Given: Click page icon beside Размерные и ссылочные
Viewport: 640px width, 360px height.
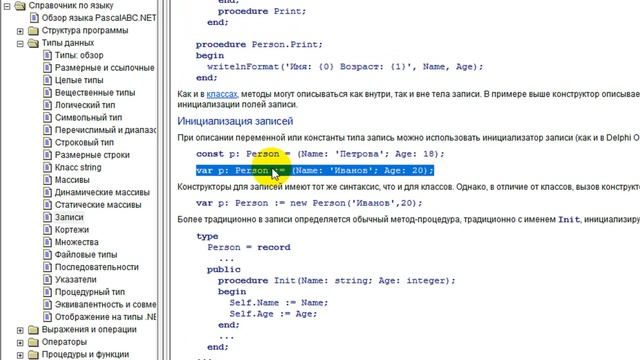Looking at the screenshot, I should (x=48, y=68).
